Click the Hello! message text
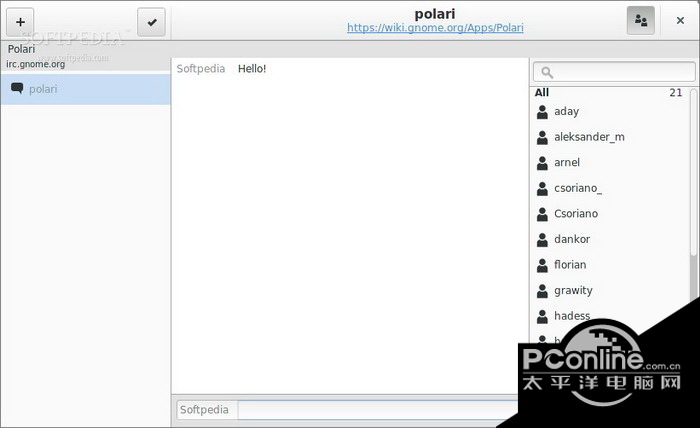The height and width of the screenshot is (428, 700). [x=252, y=69]
